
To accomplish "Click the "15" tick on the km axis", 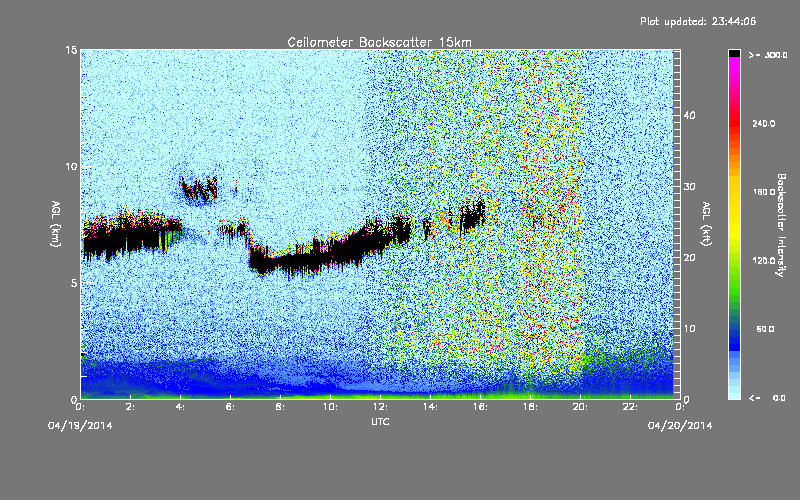I will coord(71,50).
